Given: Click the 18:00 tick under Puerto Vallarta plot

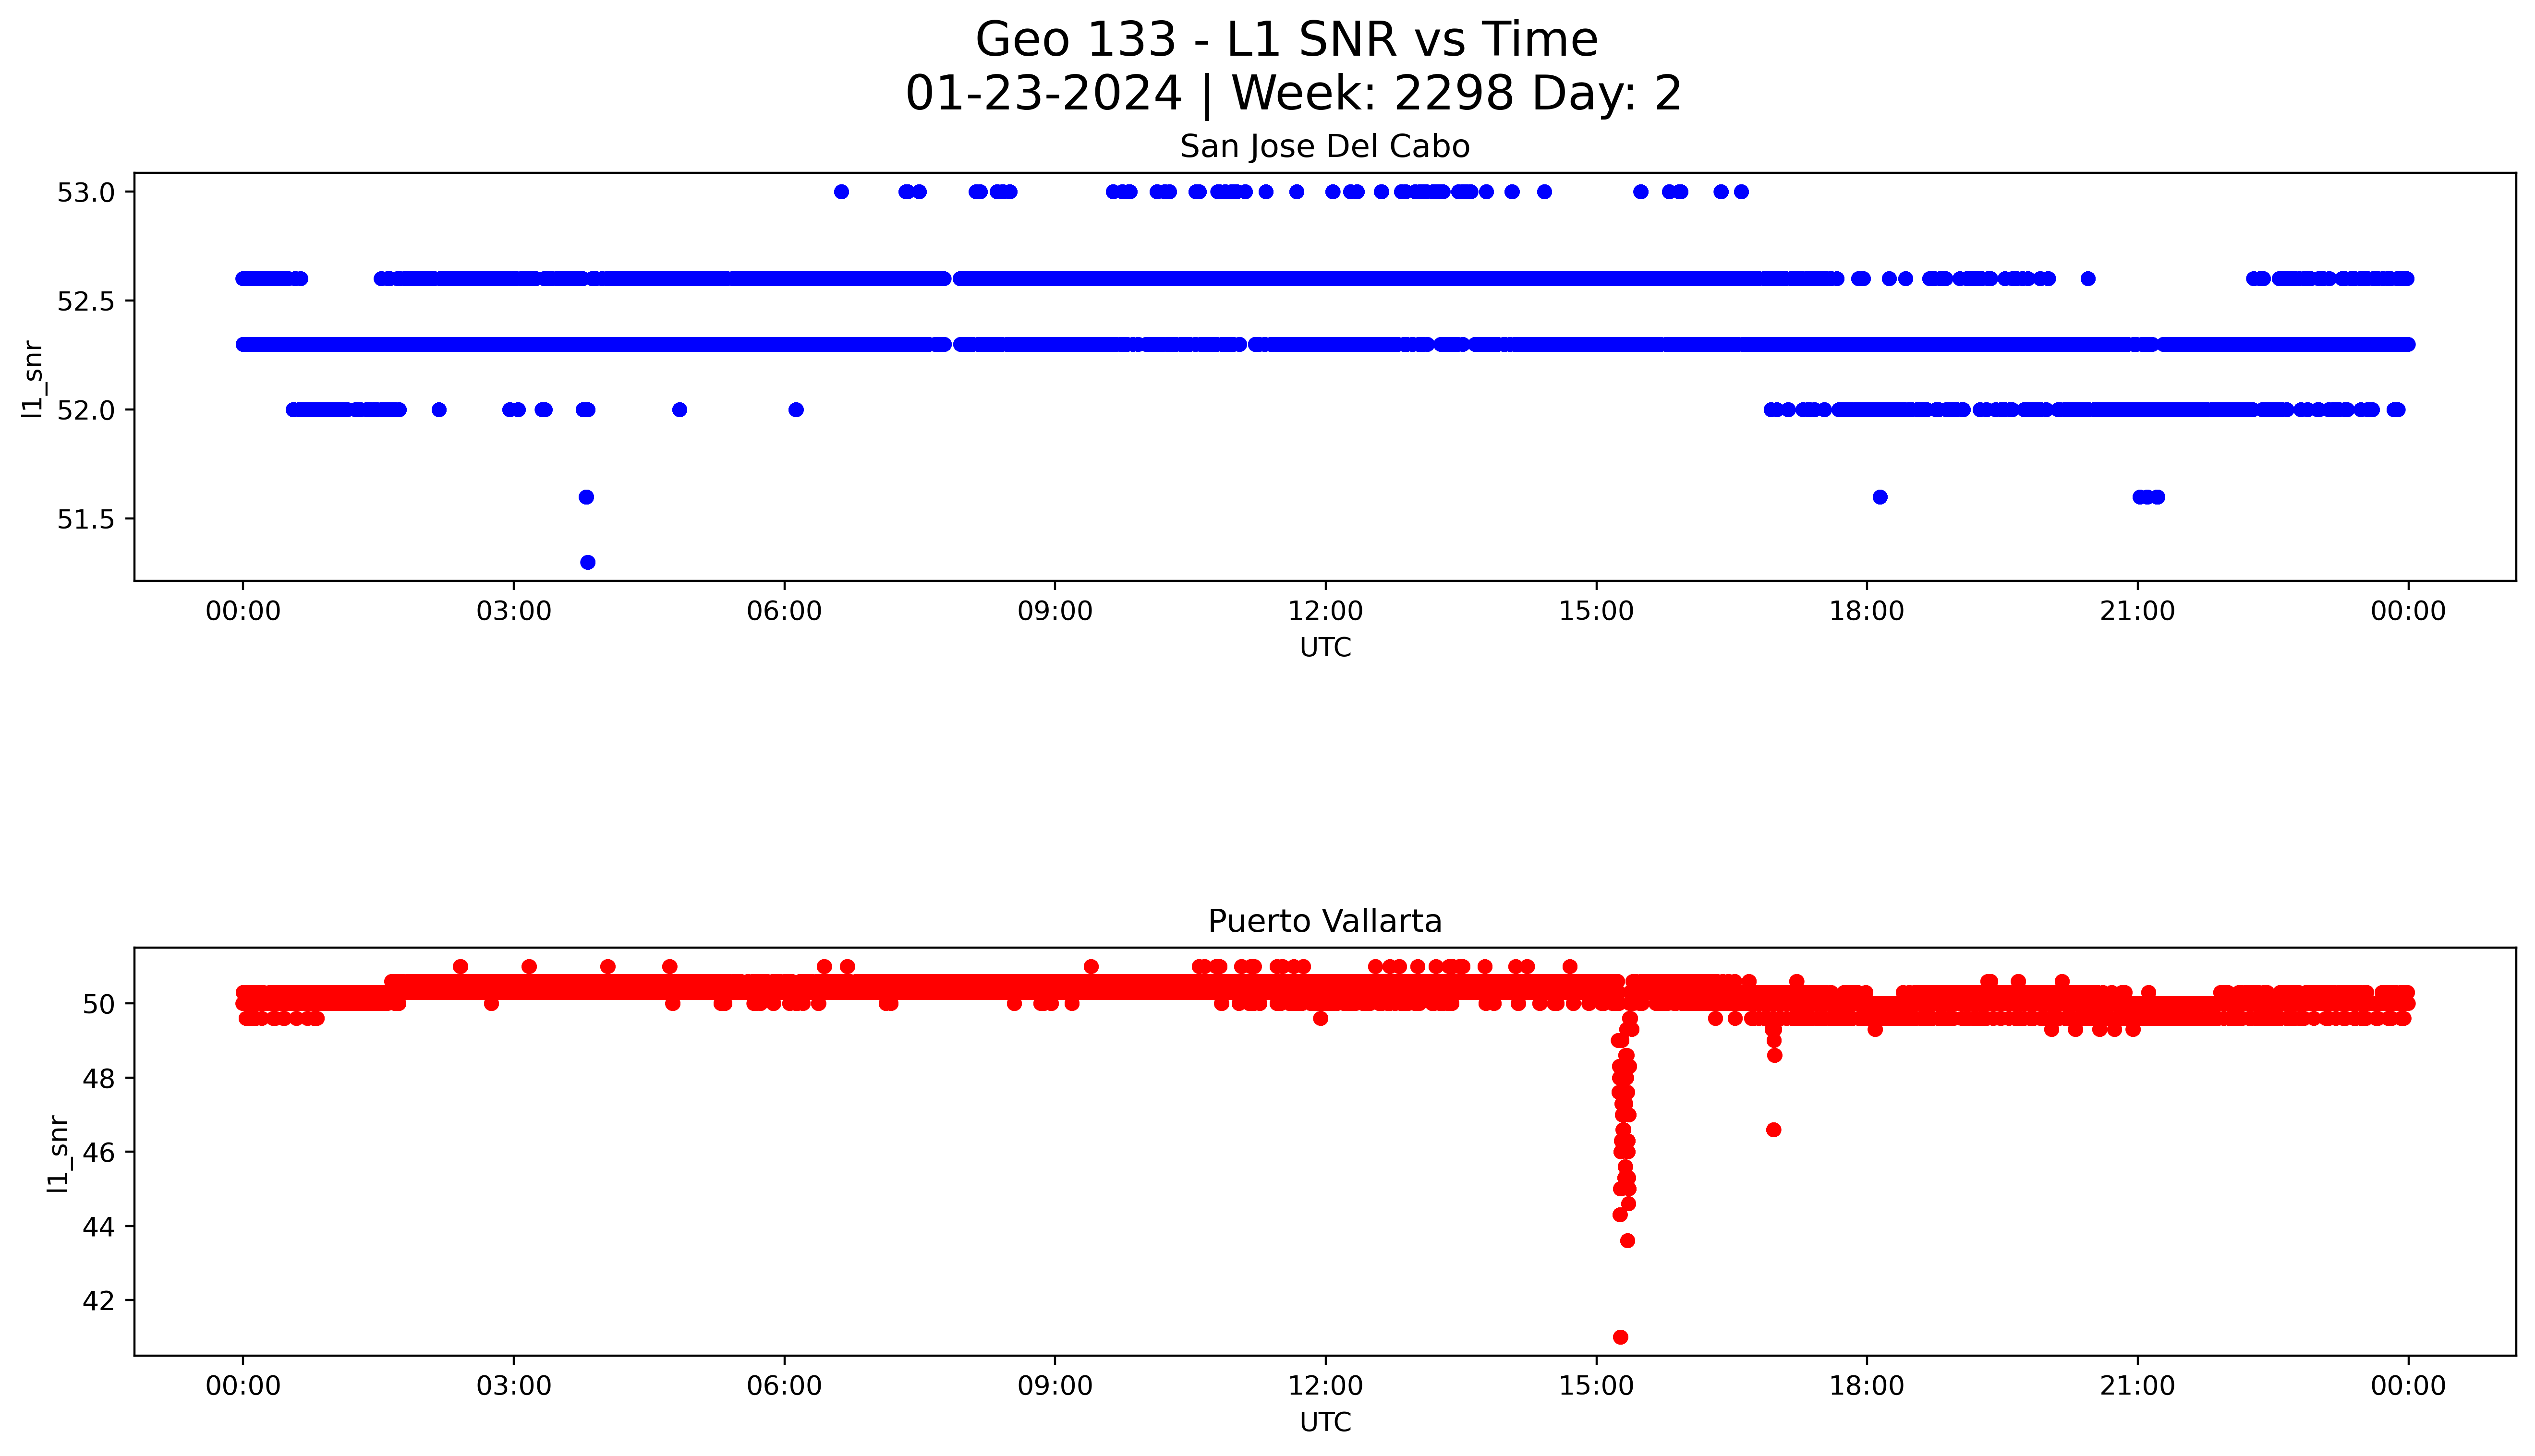Looking at the screenshot, I should [1867, 1386].
